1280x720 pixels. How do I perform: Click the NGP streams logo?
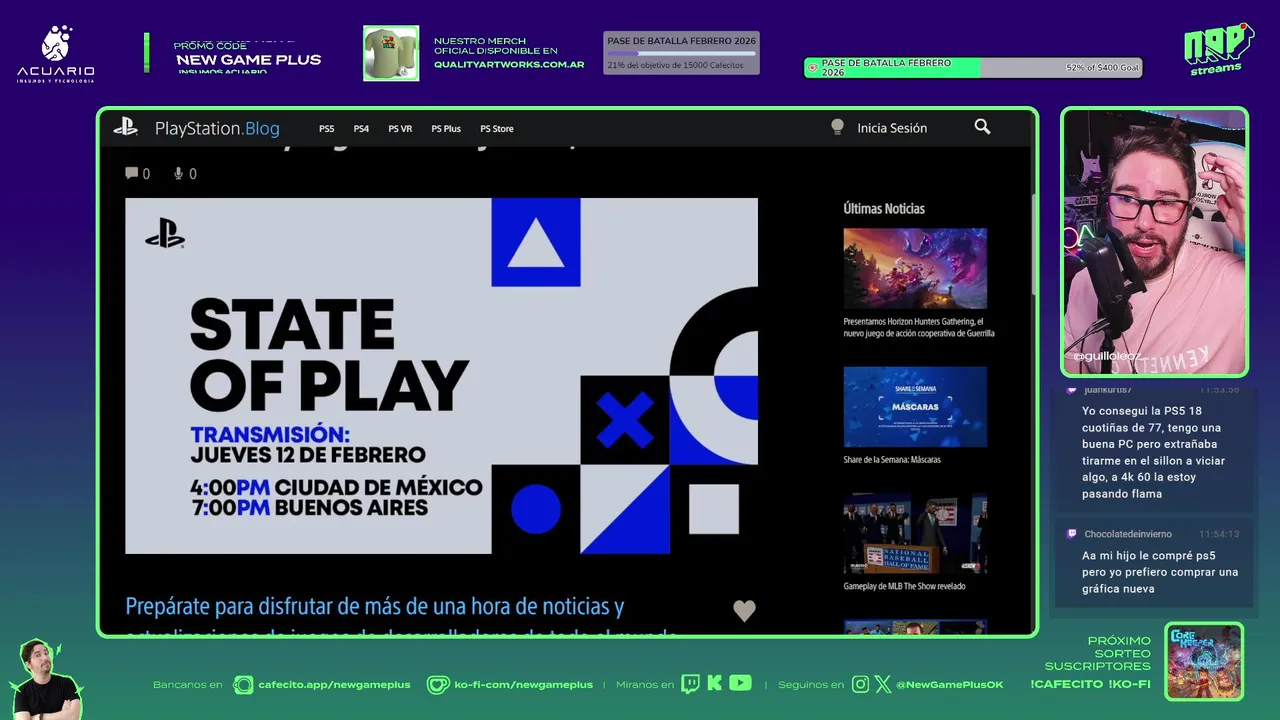(x=1218, y=49)
